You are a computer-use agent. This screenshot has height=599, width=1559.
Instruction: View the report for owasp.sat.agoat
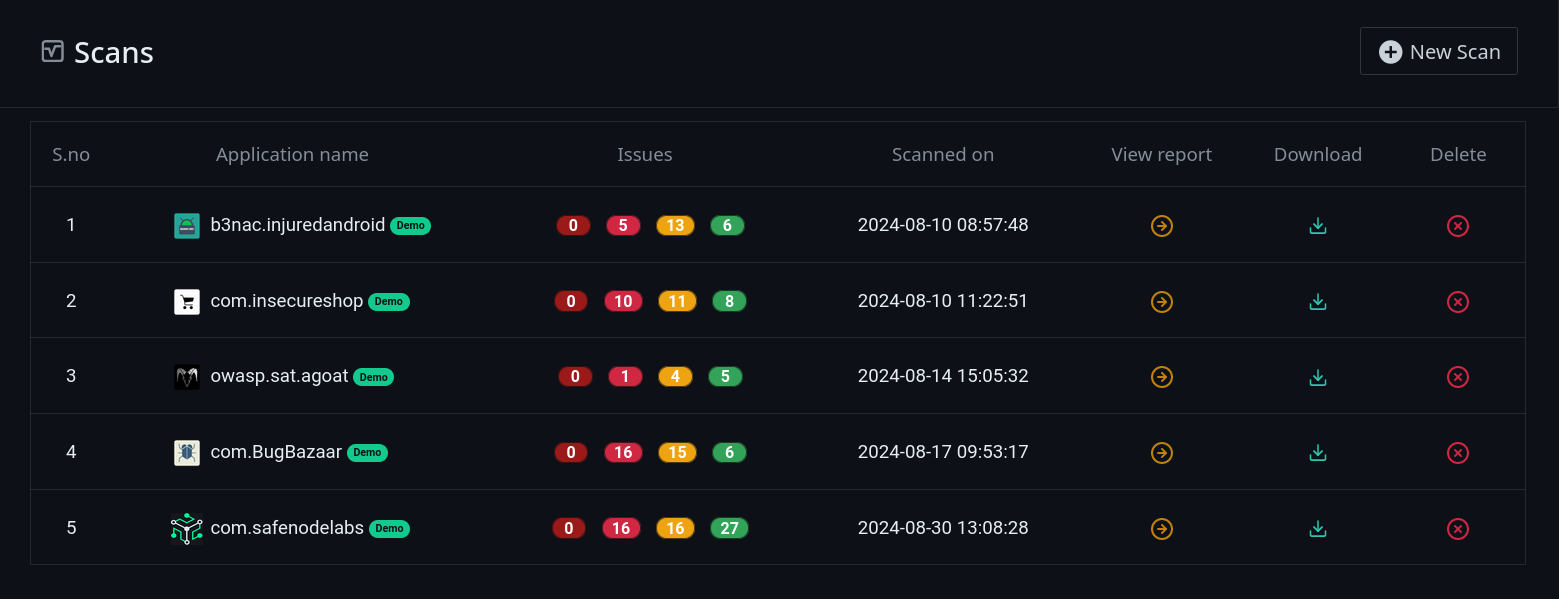(x=1161, y=377)
